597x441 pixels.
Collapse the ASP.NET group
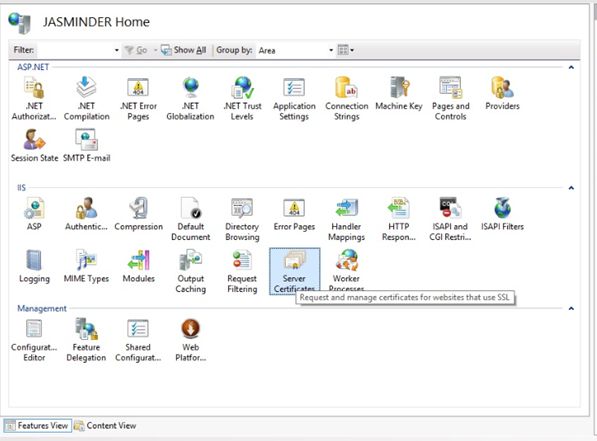(x=571, y=67)
